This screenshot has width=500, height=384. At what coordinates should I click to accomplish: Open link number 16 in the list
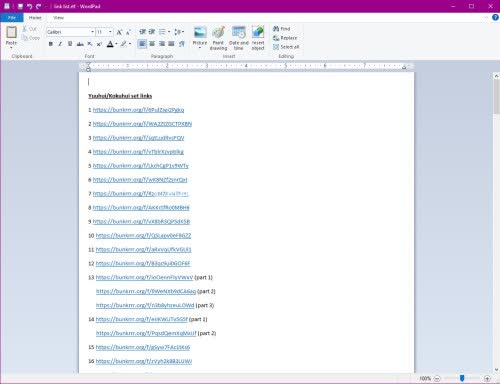click(144, 361)
